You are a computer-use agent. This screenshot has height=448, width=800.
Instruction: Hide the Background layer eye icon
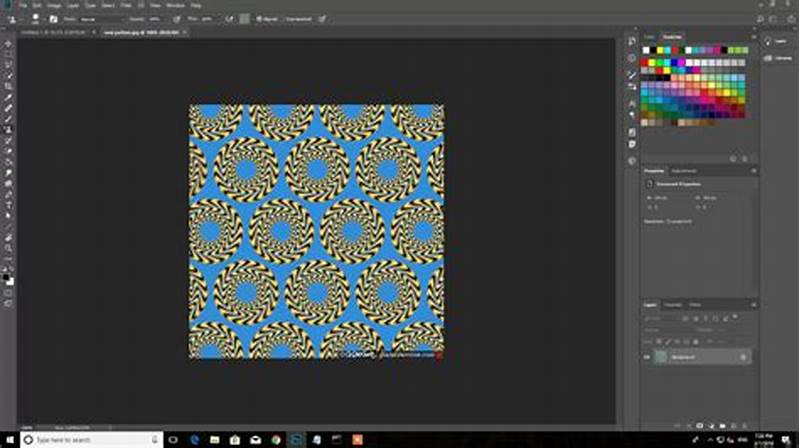[x=647, y=357]
